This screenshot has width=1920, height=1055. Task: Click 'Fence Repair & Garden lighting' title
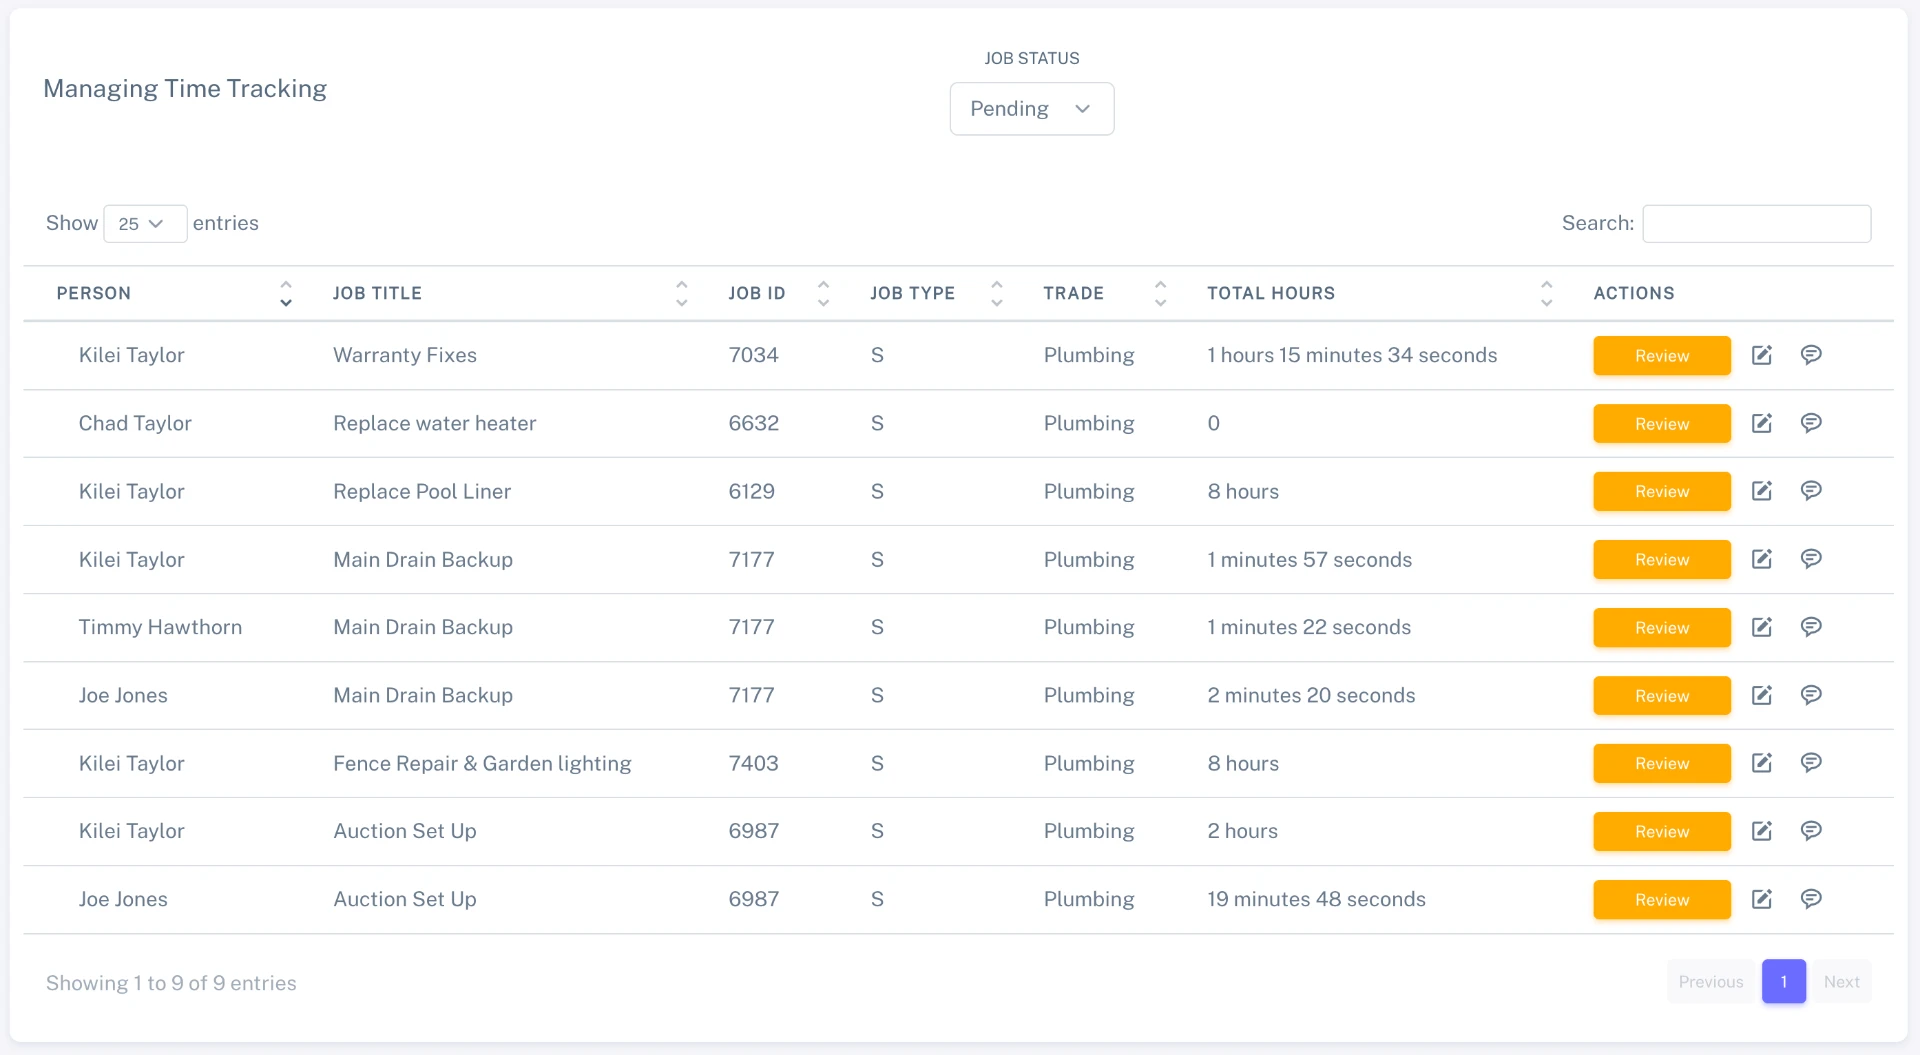[482, 763]
